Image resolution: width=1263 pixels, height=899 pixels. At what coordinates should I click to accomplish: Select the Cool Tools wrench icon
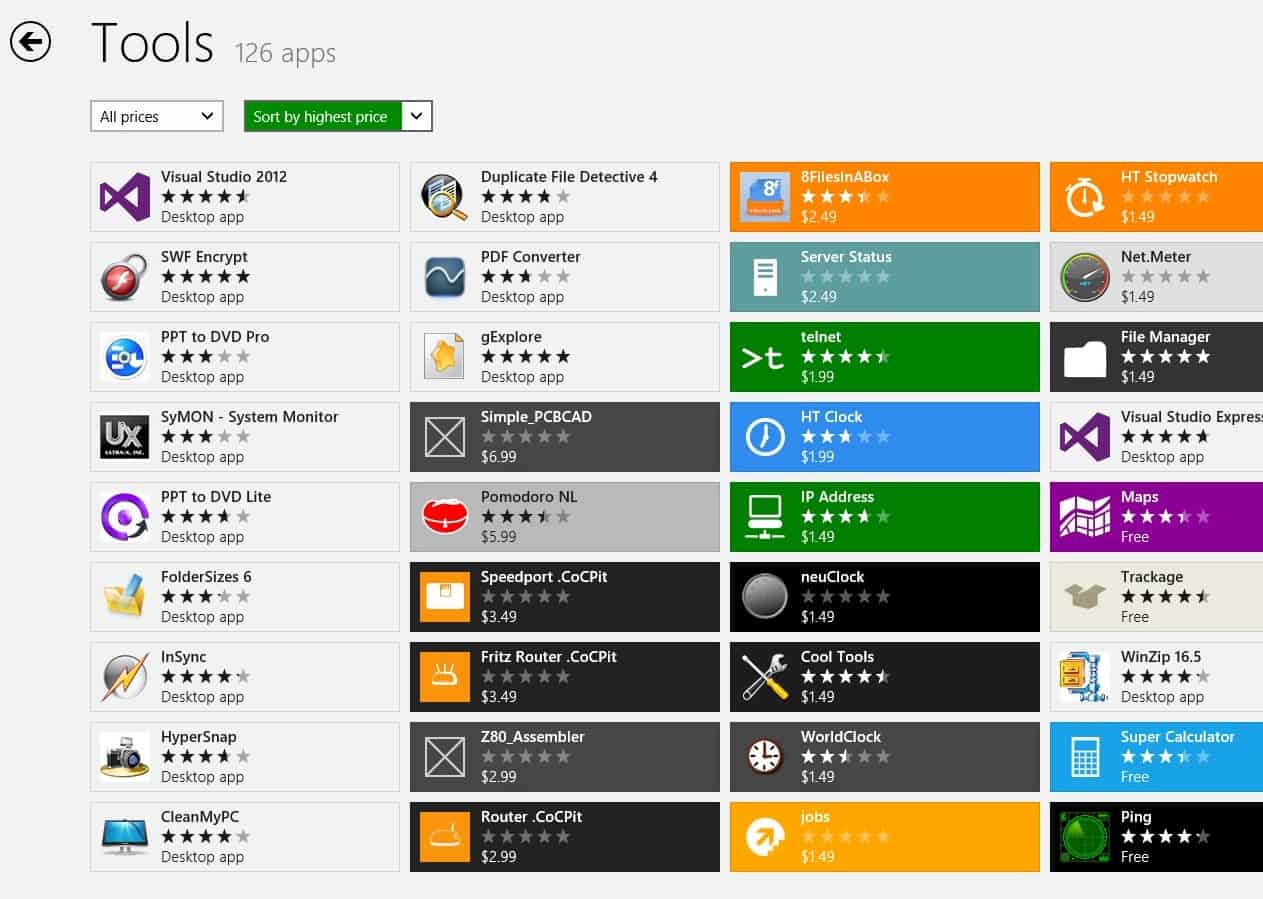(x=765, y=677)
